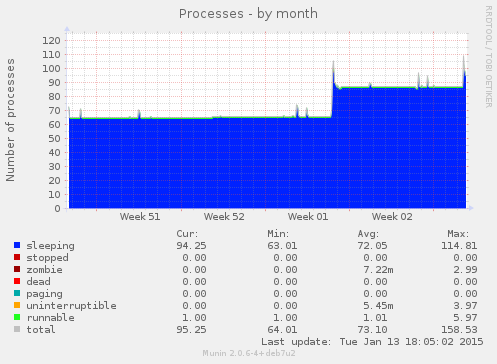This screenshot has height=364, width=497.
Task: Click the step spike at Week 01 end
Action: click(333, 73)
